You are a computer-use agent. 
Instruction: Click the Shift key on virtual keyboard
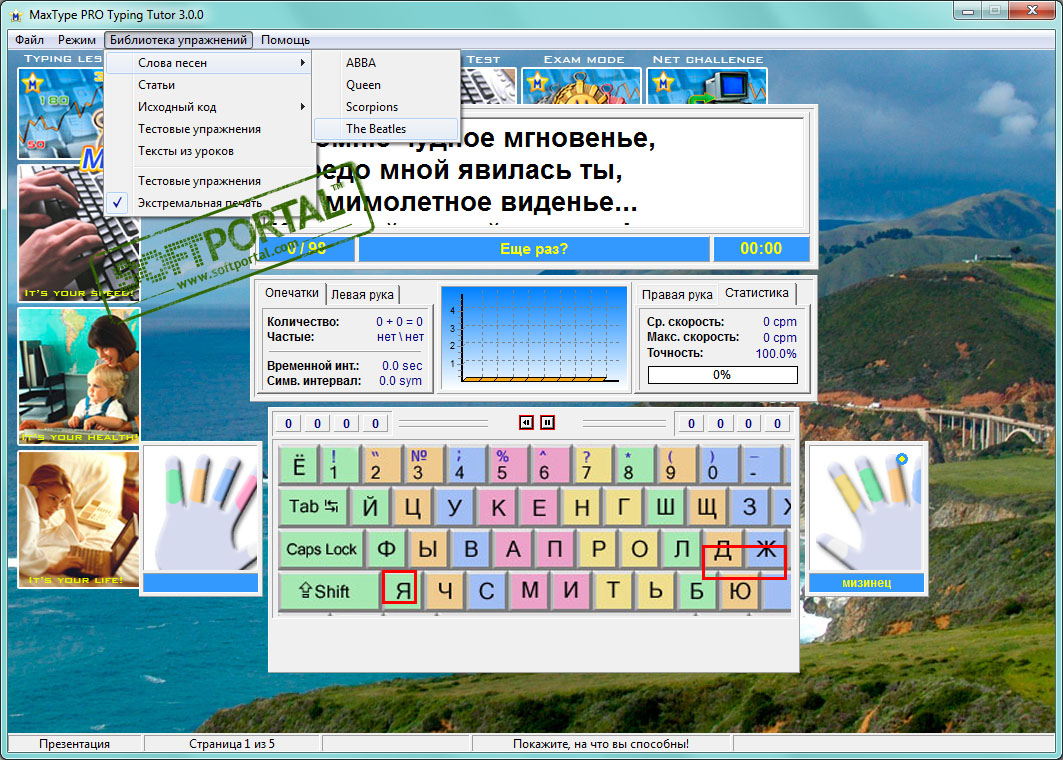click(329, 591)
